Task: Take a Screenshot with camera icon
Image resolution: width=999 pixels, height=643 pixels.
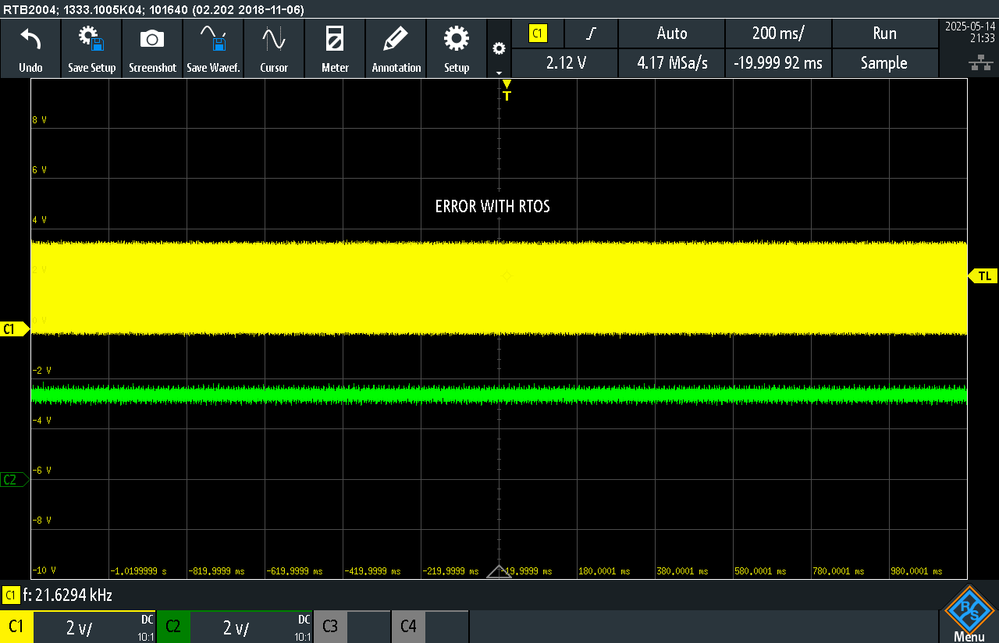Action: (152, 49)
